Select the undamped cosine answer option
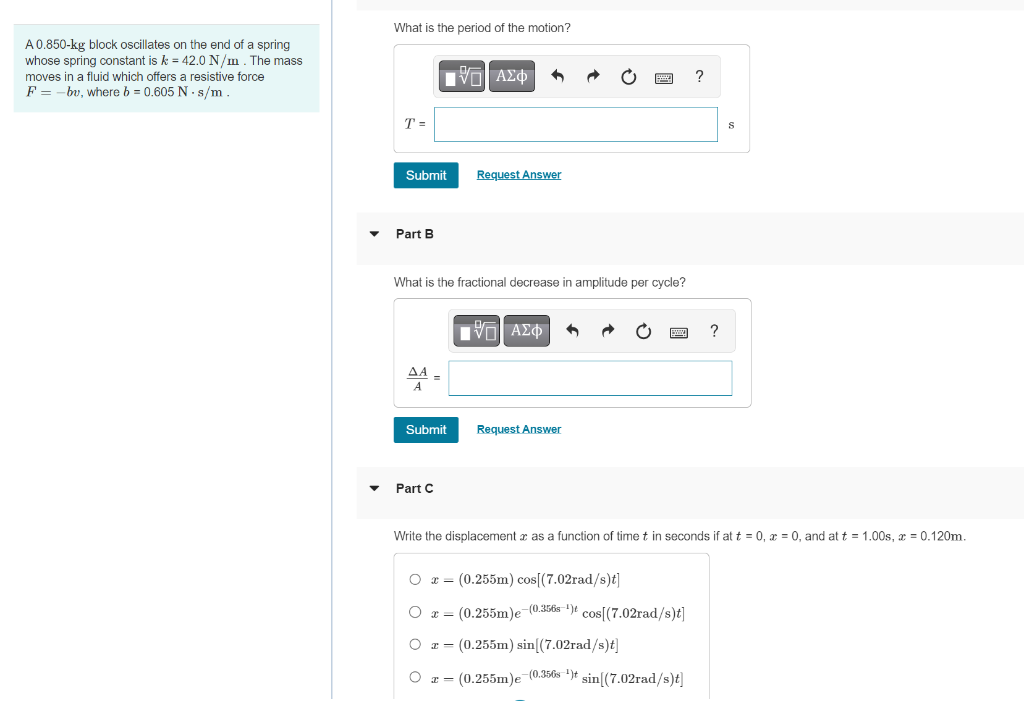This screenshot has width=1024, height=701. (x=415, y=579)
